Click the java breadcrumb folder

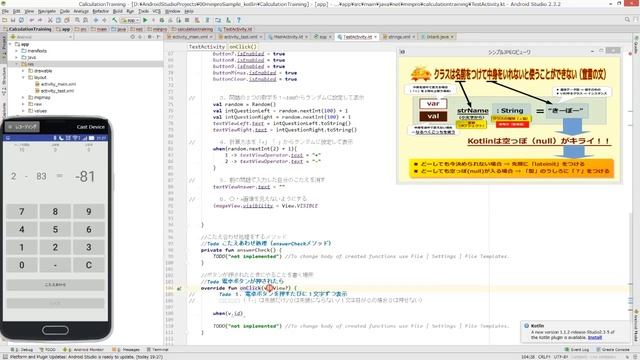coord(119,29)
